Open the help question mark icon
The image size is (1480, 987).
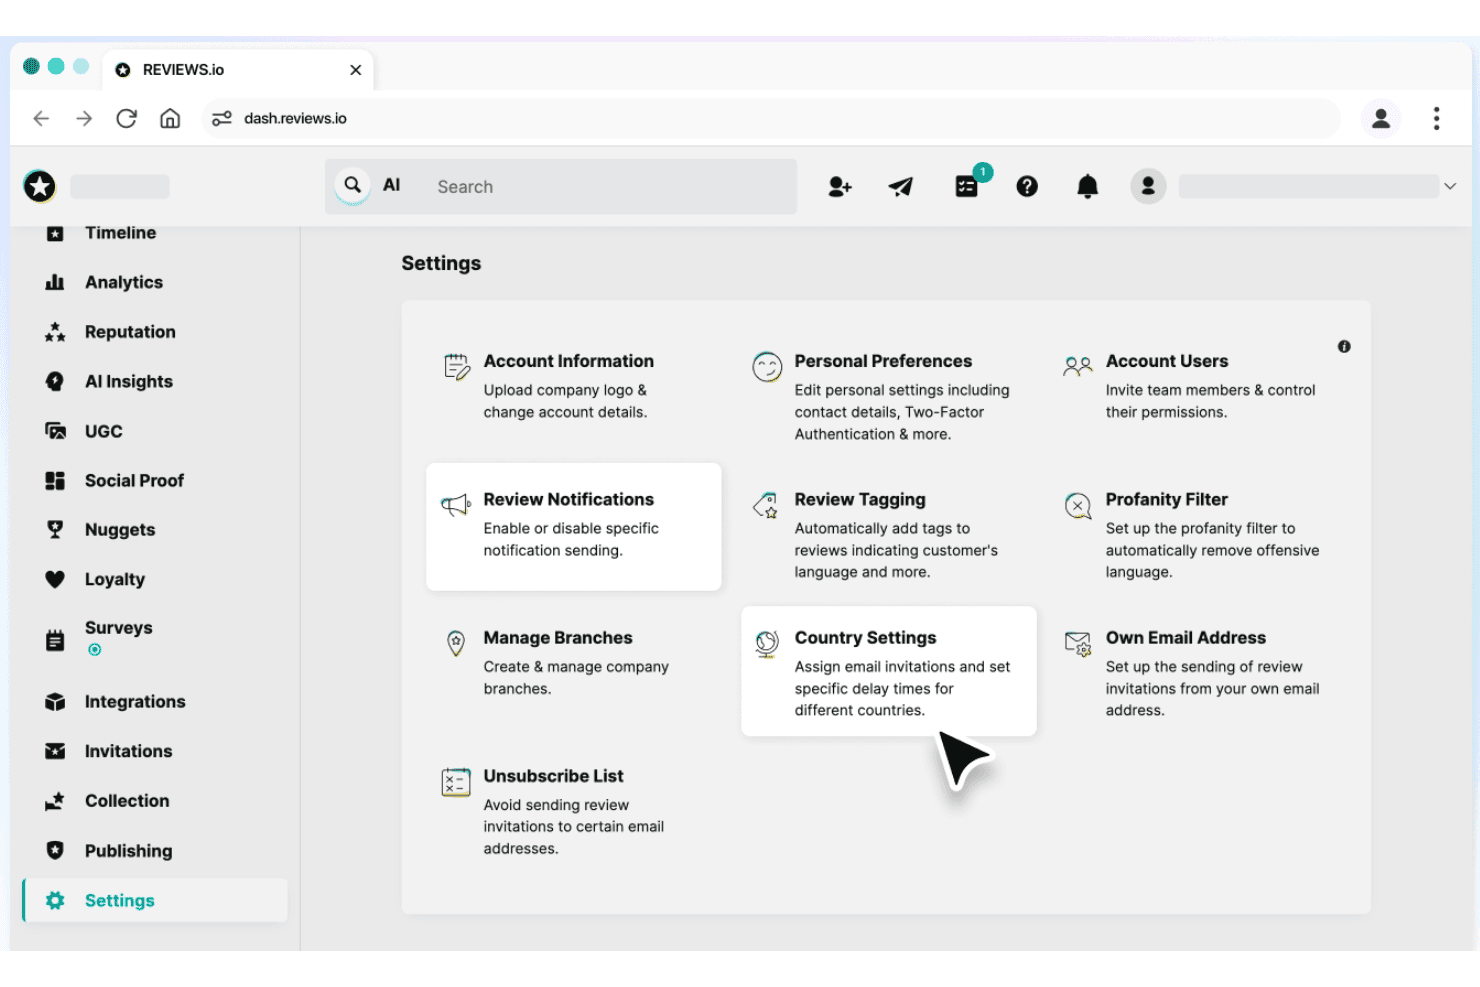[1027, 186]
